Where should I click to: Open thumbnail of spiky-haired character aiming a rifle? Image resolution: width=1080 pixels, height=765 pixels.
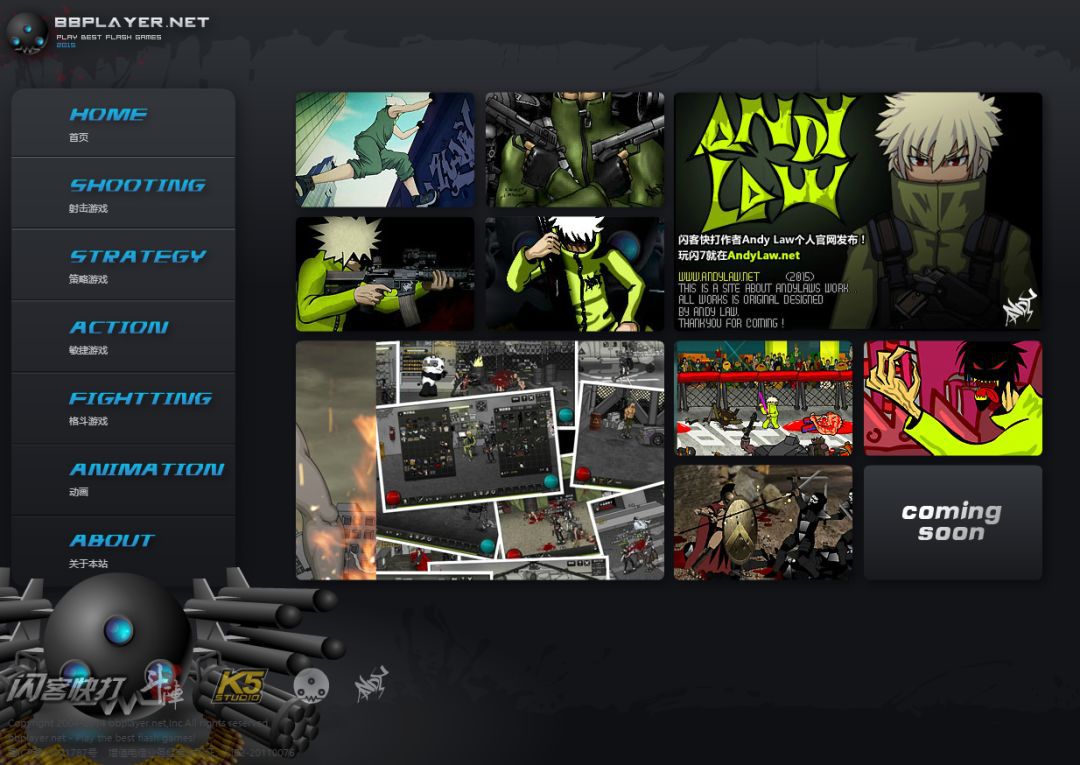pyautogui.click(x=385, y=274)
